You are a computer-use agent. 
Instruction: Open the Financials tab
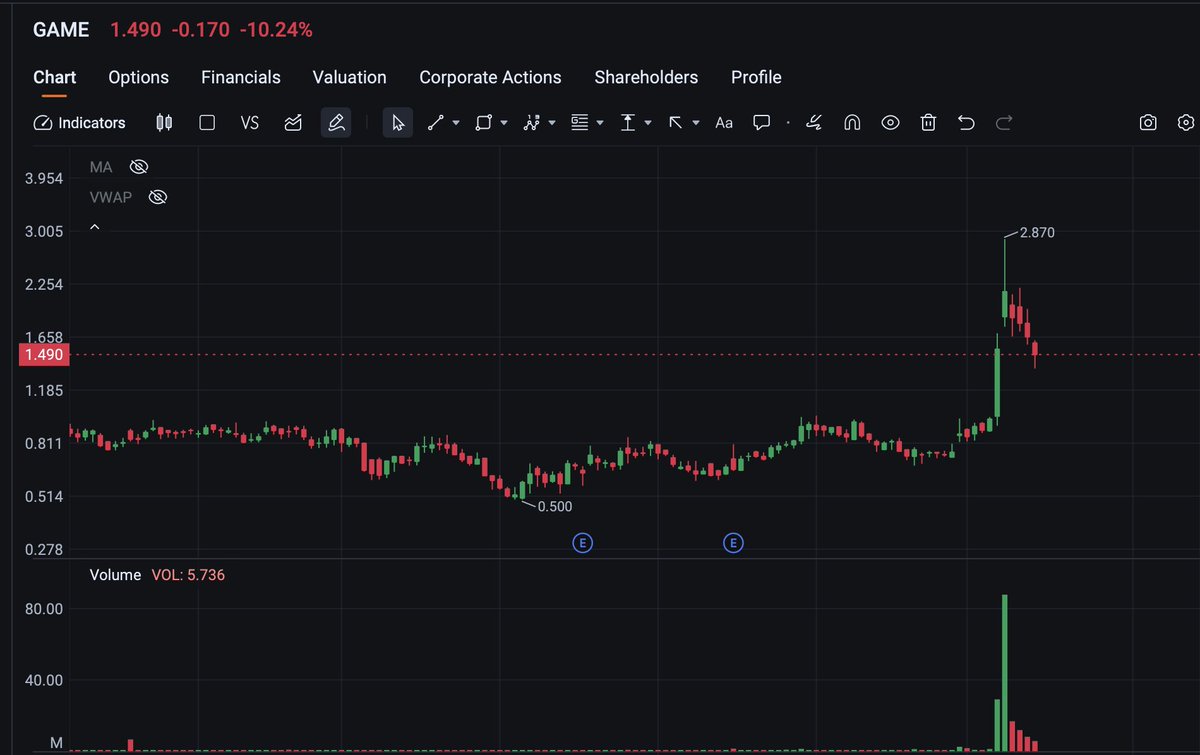[x=240, y=77]
